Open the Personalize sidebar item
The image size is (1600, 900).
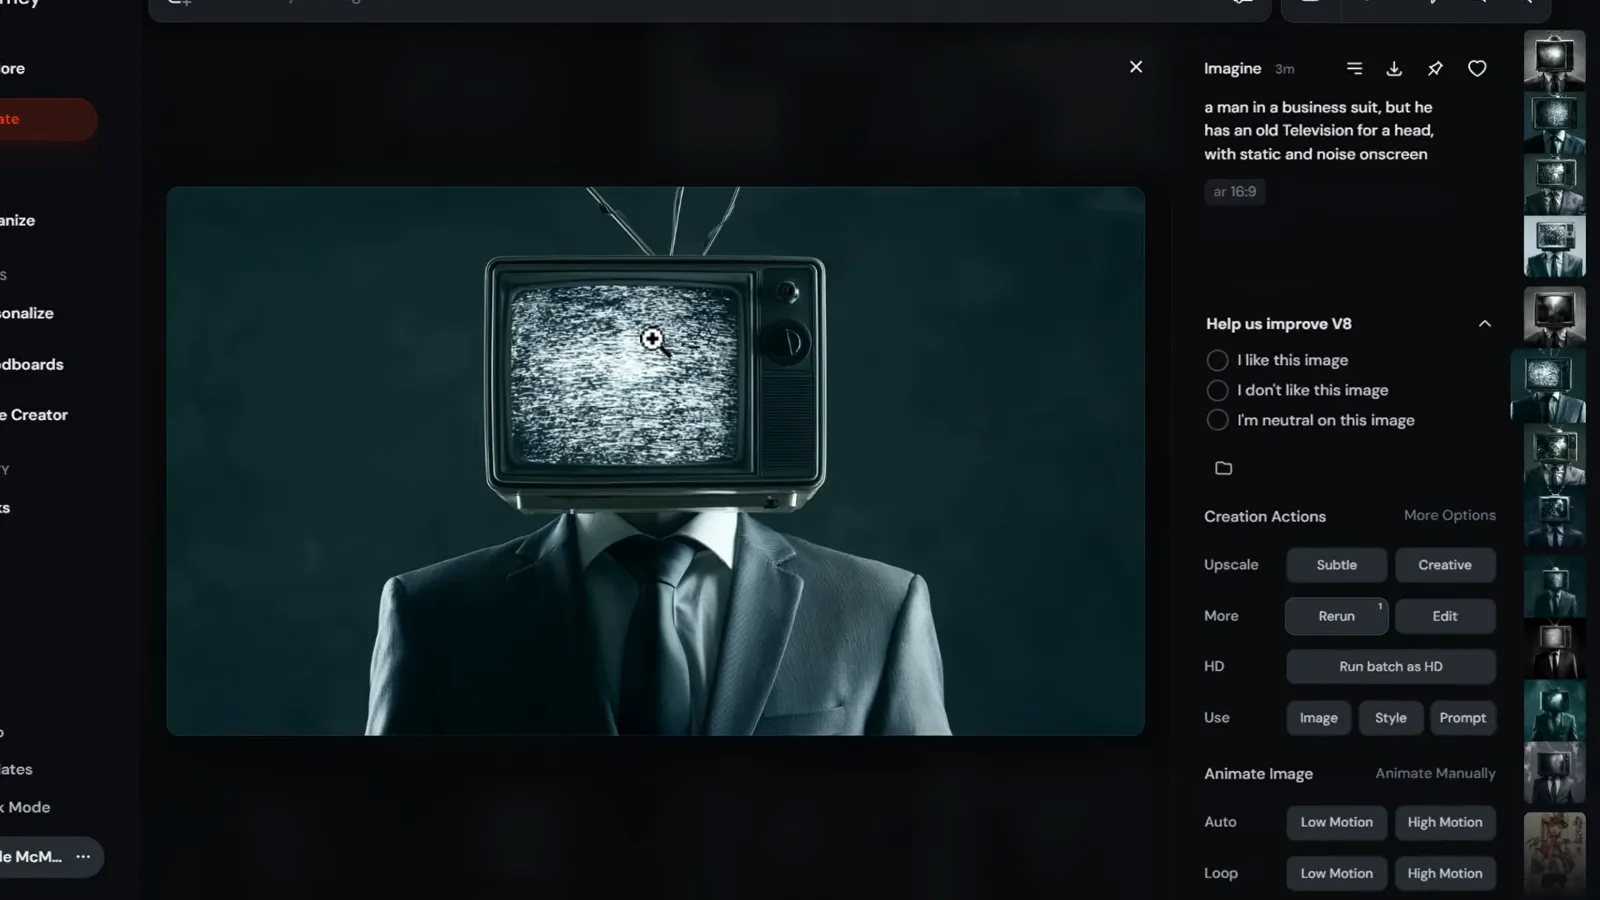coord(27,313)
